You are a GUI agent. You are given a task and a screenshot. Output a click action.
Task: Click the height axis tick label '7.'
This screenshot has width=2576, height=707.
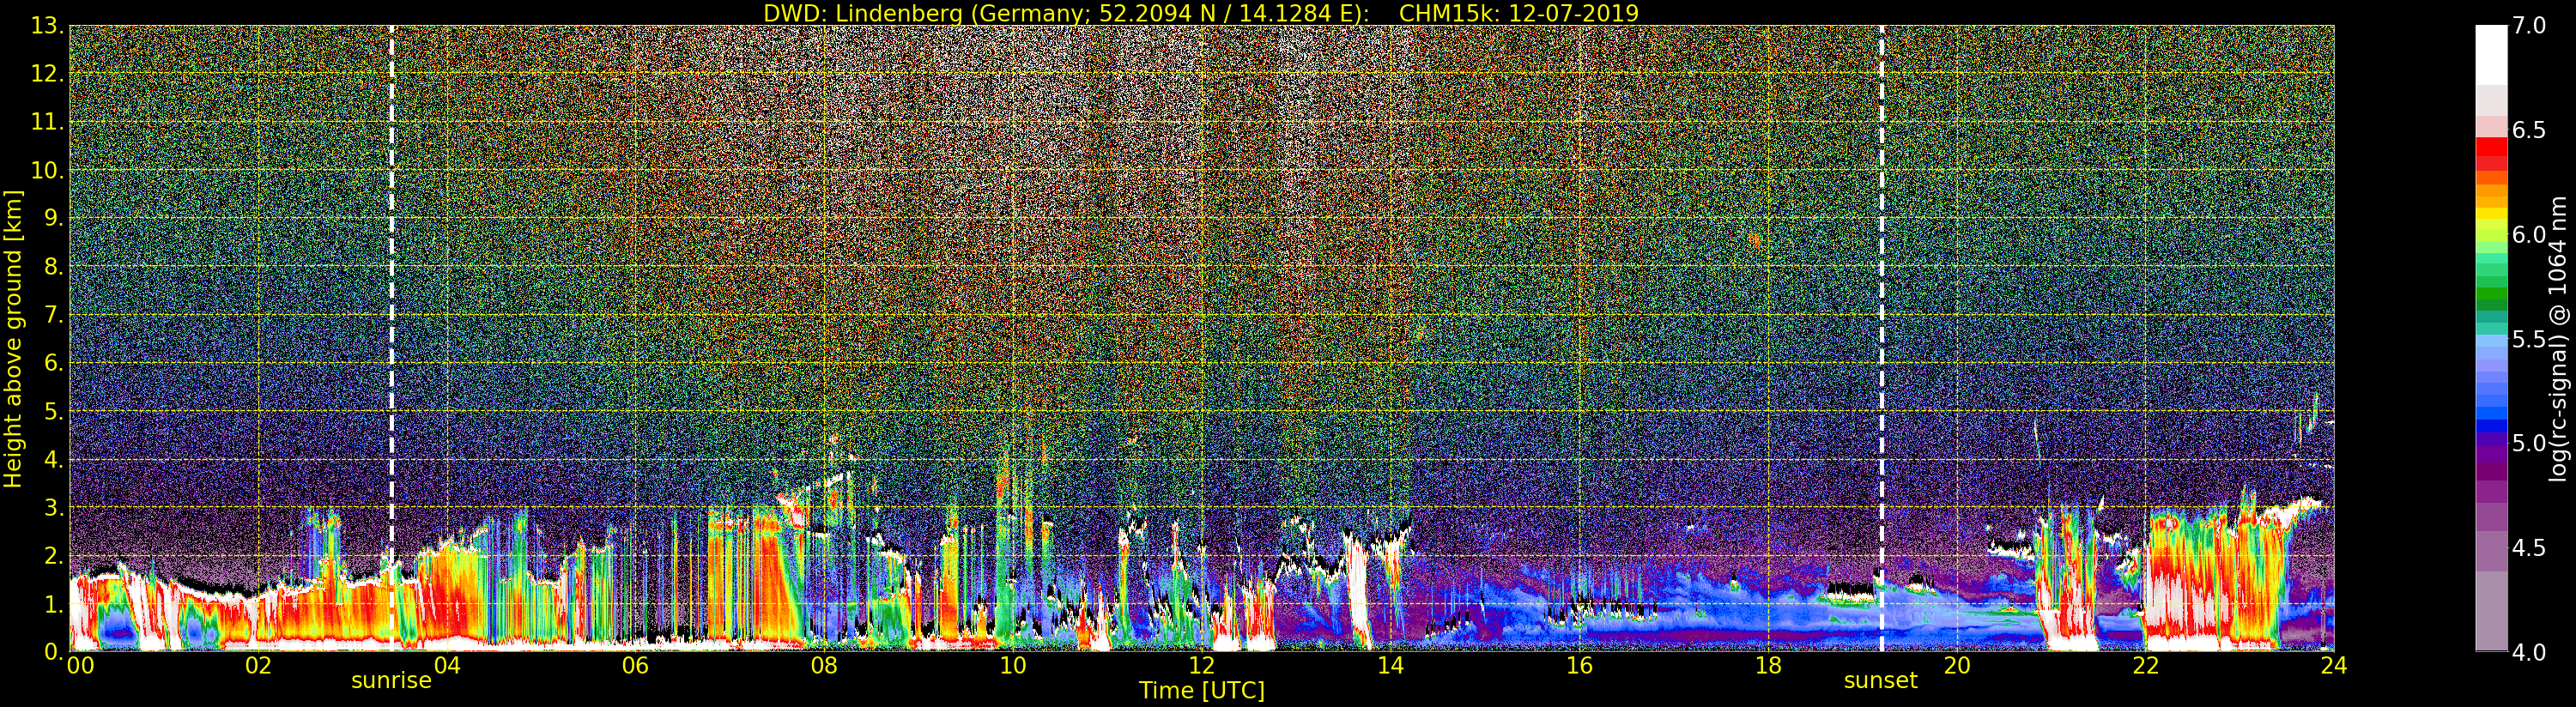54,315
